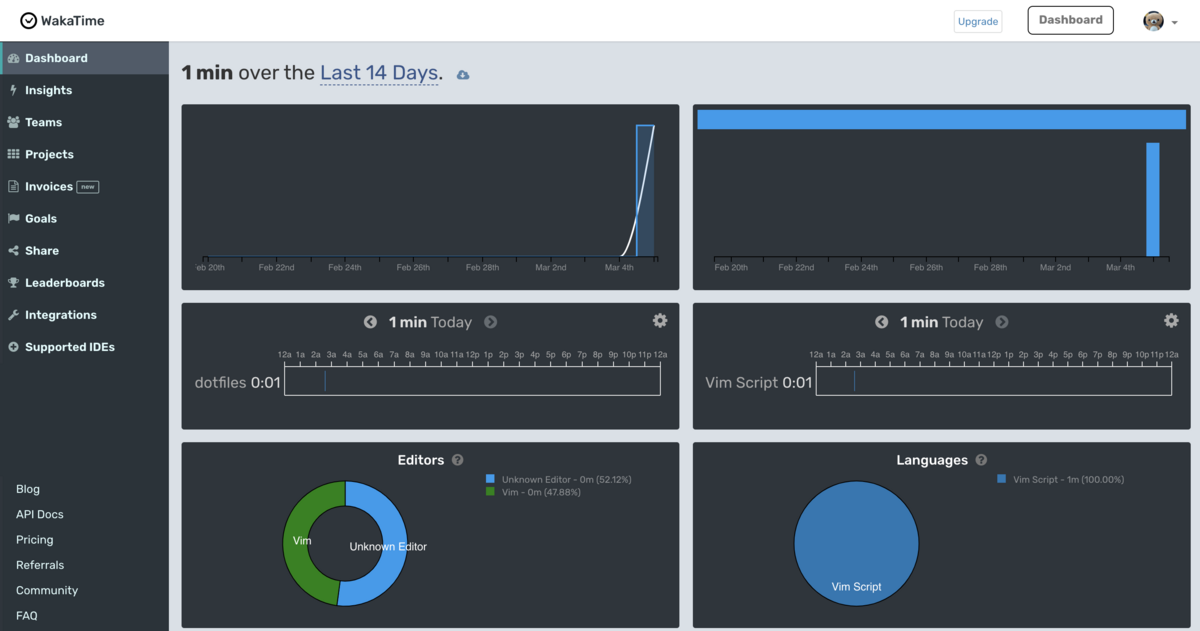The height and width of the screenshot is (631, 1200).
Task: Click the WakaTime clock logo icon
Action: [29, 21]
